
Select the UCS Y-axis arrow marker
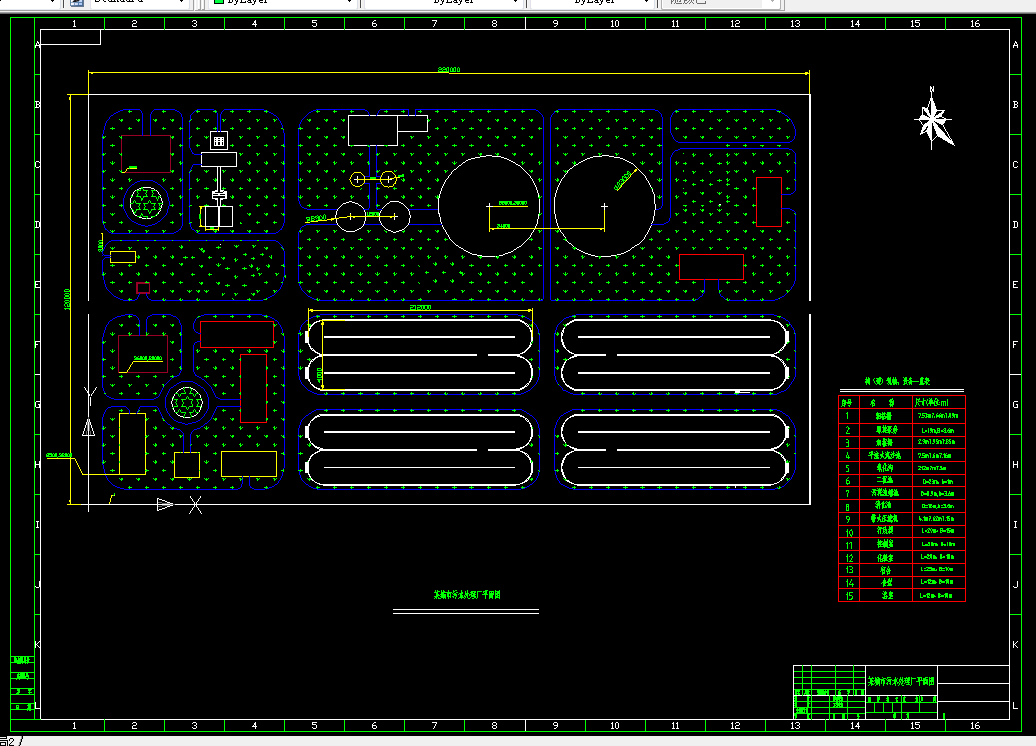click(x=89, y=428)
